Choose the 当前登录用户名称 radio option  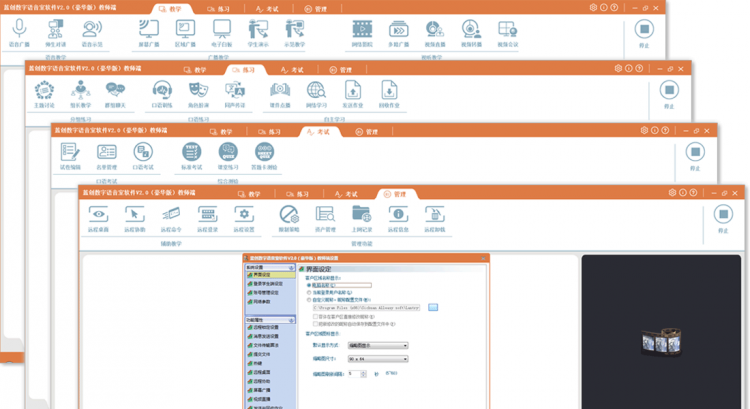click(307, 291)
